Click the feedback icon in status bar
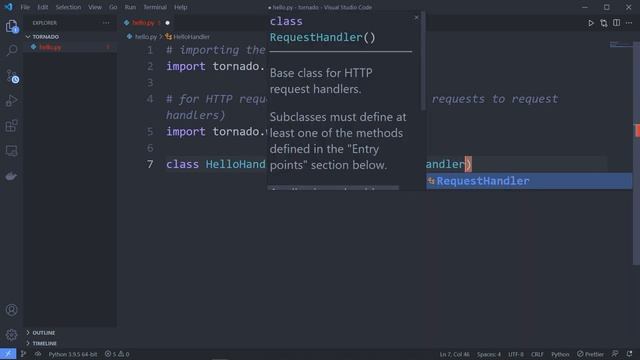 tap(615, 354)
